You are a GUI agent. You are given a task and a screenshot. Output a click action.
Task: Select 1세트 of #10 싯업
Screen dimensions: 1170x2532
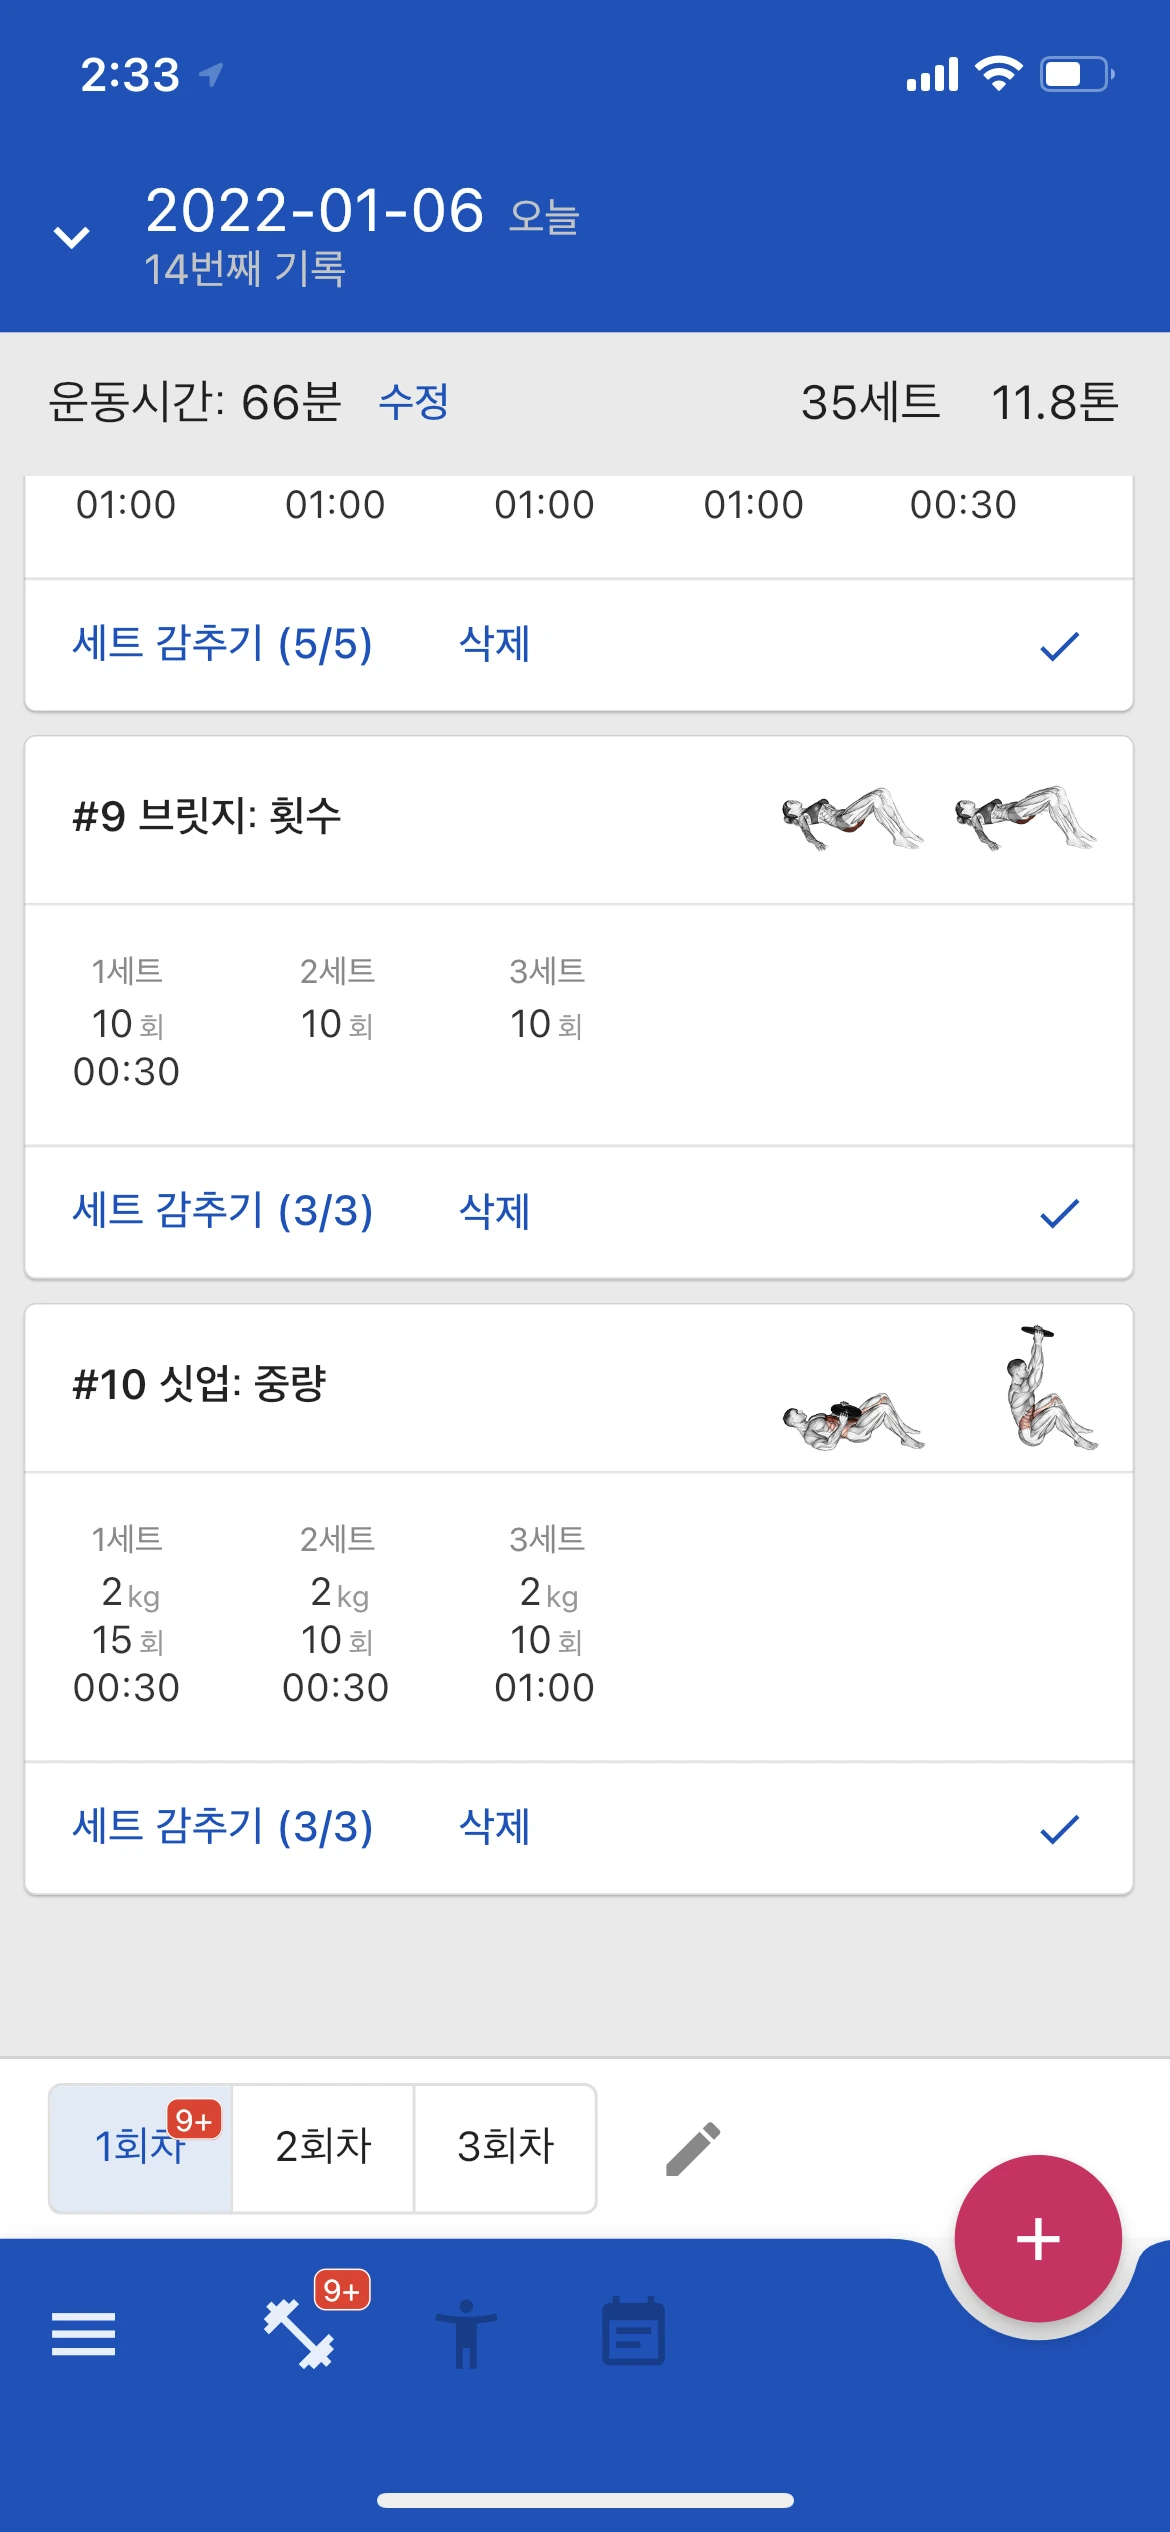click(x=127, y=1612)
